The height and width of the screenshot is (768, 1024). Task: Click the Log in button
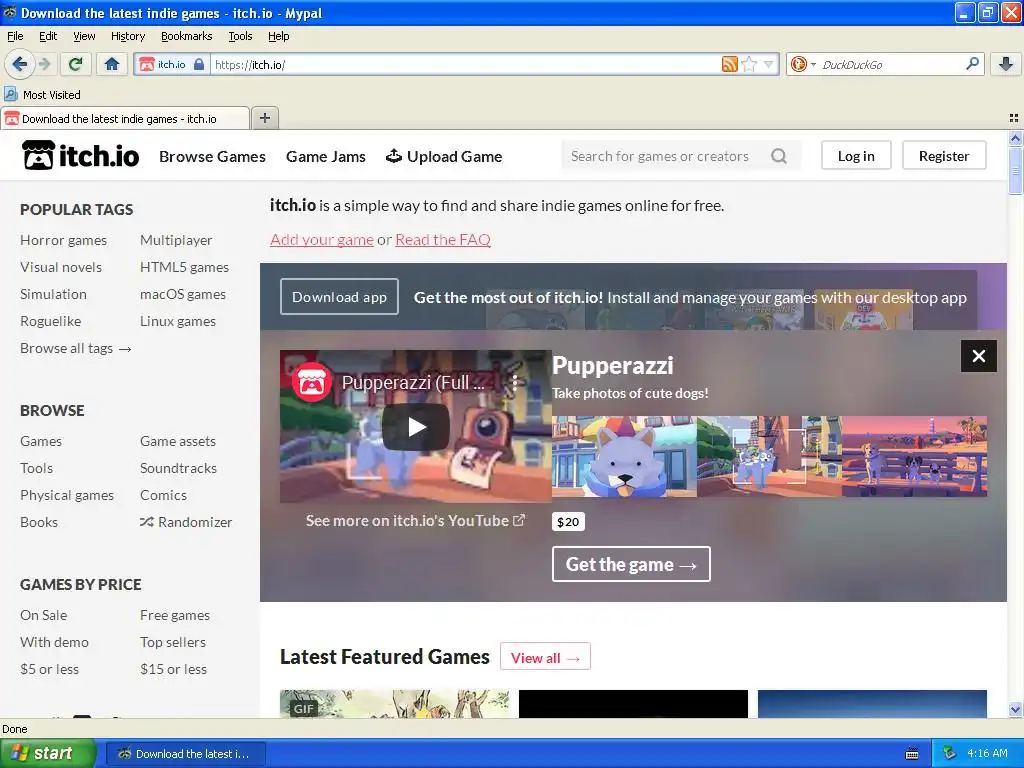pos(856,155)
